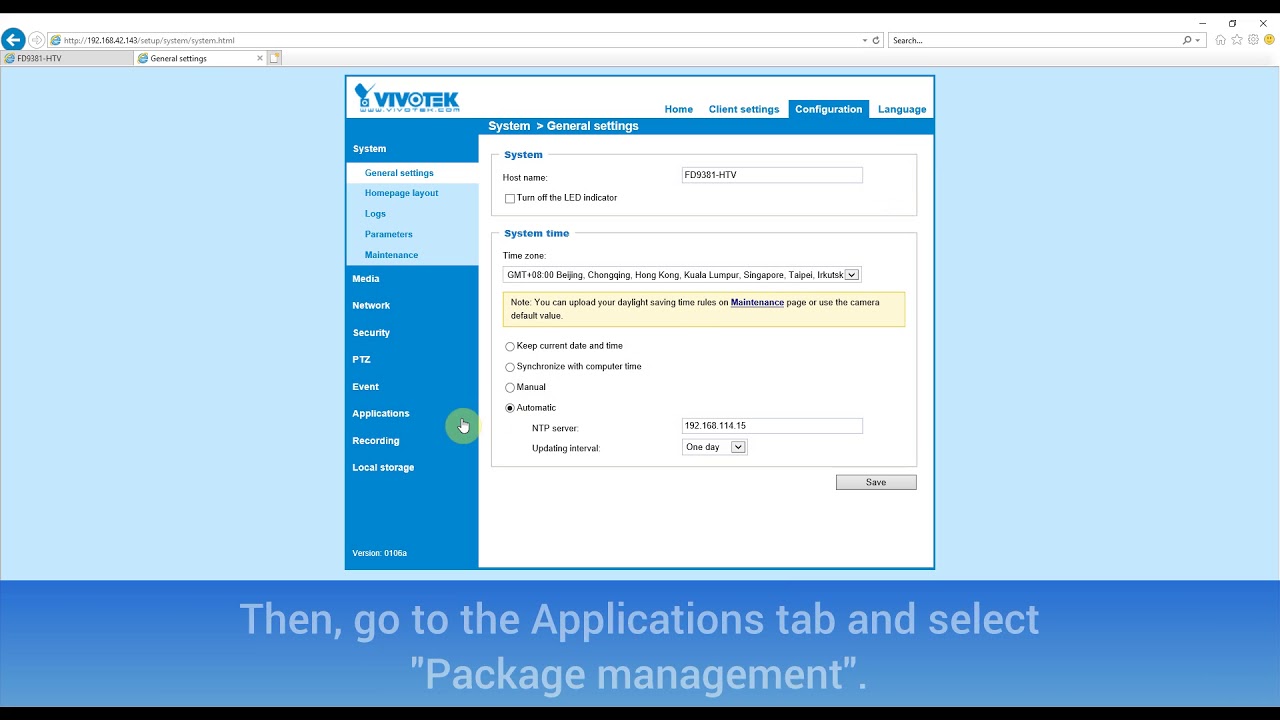Image resolution: width=1280 pixels, height=720 pixels.
Task: Open the address bar history dropdown arrow
Action: coord(865,41)
